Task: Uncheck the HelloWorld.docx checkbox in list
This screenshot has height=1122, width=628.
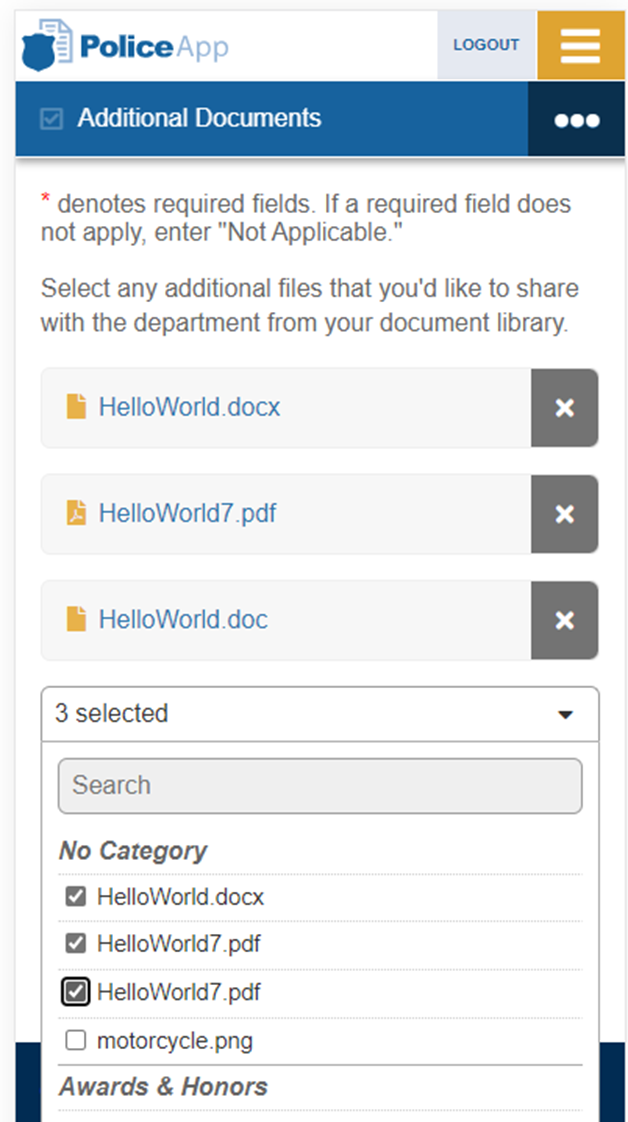Action: coord(76,897)
